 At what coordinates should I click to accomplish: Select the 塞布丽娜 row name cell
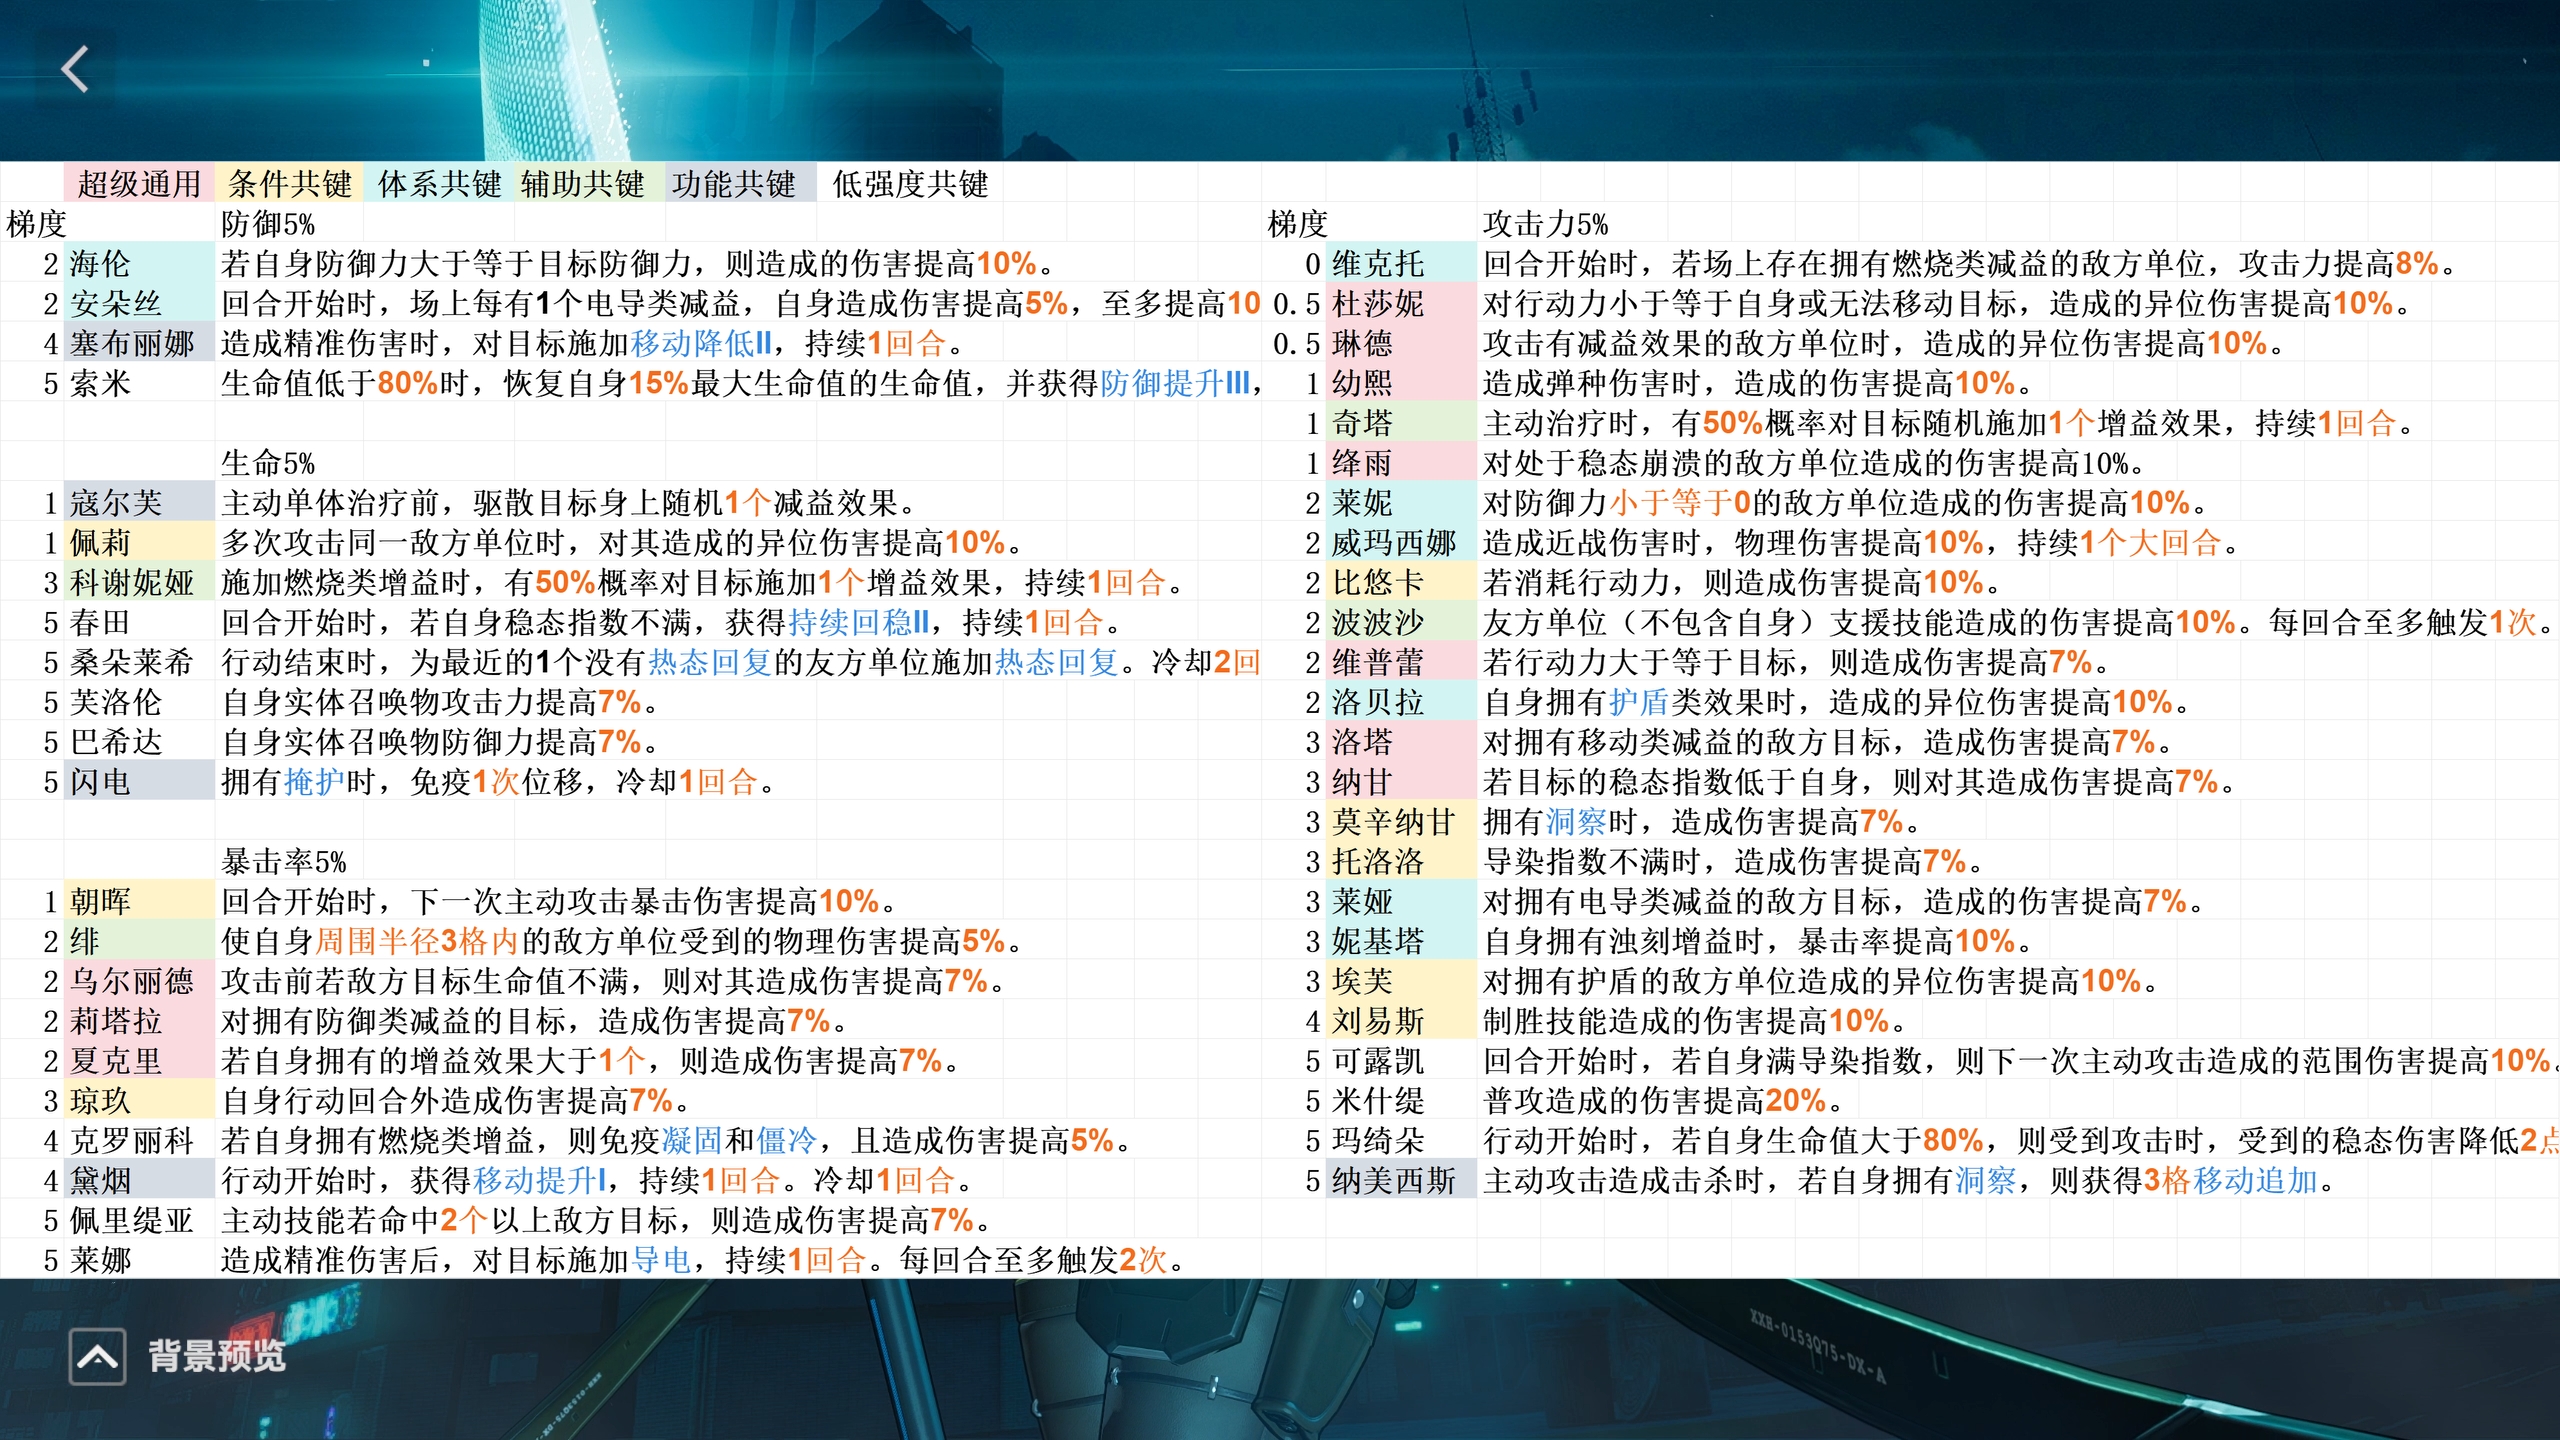132,344
